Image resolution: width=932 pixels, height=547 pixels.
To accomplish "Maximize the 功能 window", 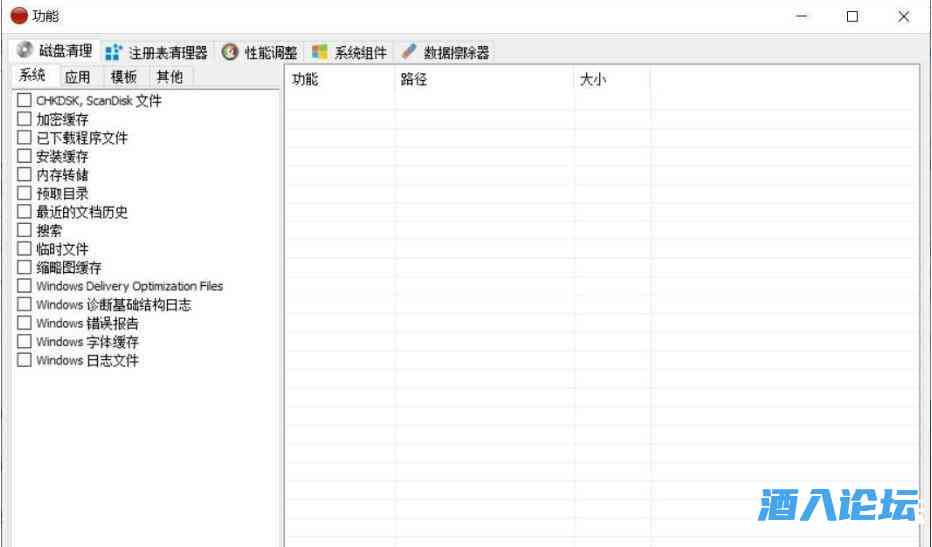I will point(852,16).
